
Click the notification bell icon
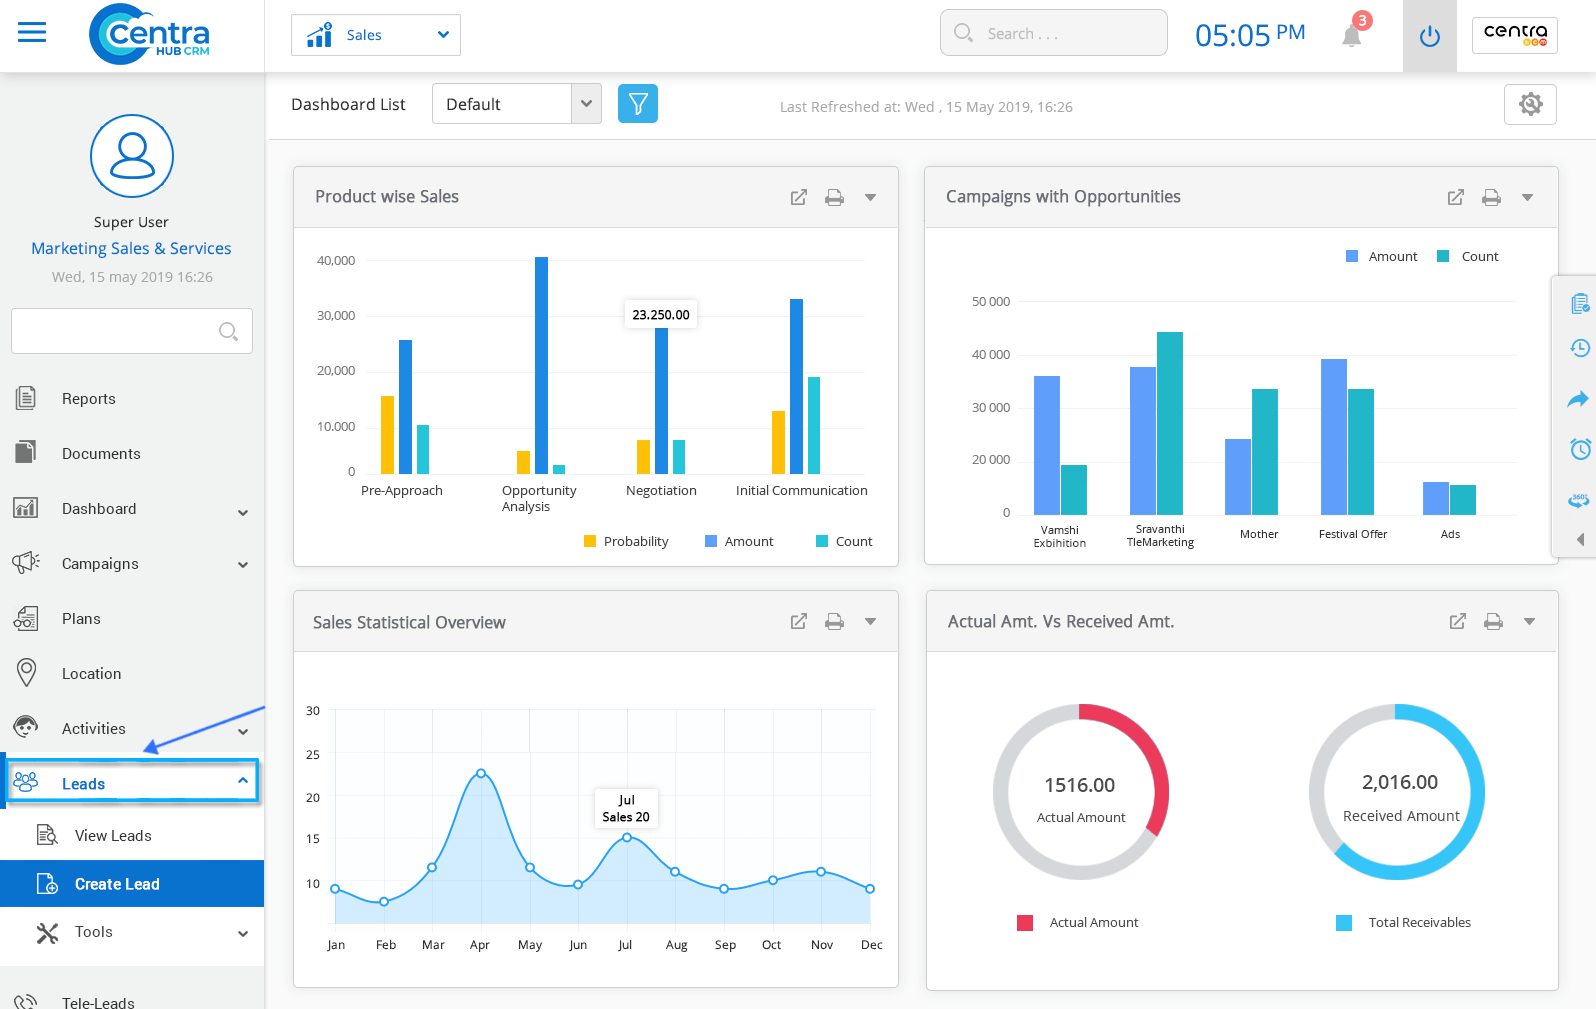click(x=1352, y=35)
